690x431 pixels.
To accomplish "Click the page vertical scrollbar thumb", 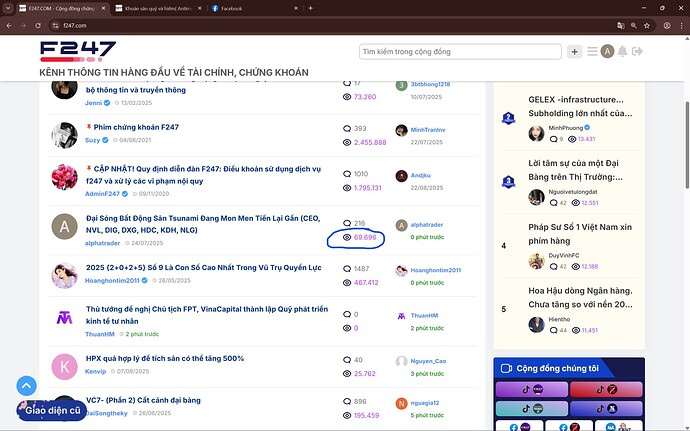I will coord(687,145).
